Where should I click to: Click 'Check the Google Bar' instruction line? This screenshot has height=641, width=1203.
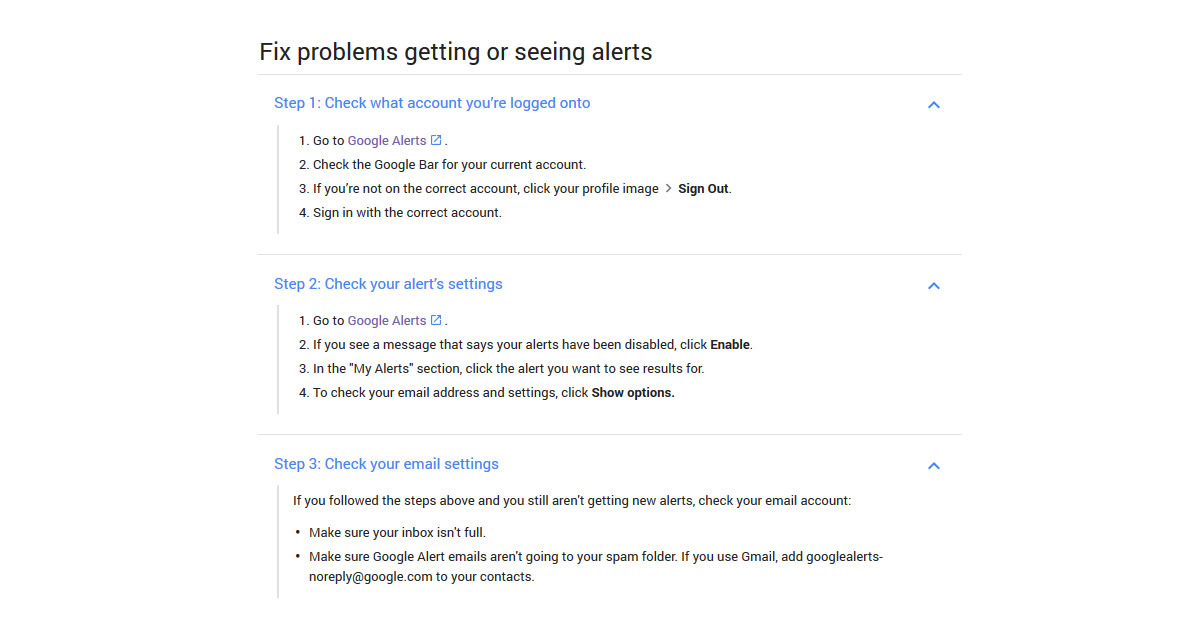449,165
